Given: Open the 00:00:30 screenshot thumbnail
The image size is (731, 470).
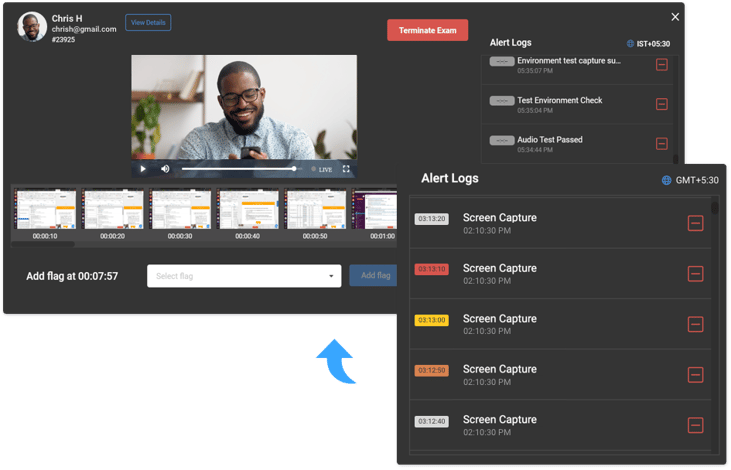Looking at the screenshot, I should (x=180, y=209).
